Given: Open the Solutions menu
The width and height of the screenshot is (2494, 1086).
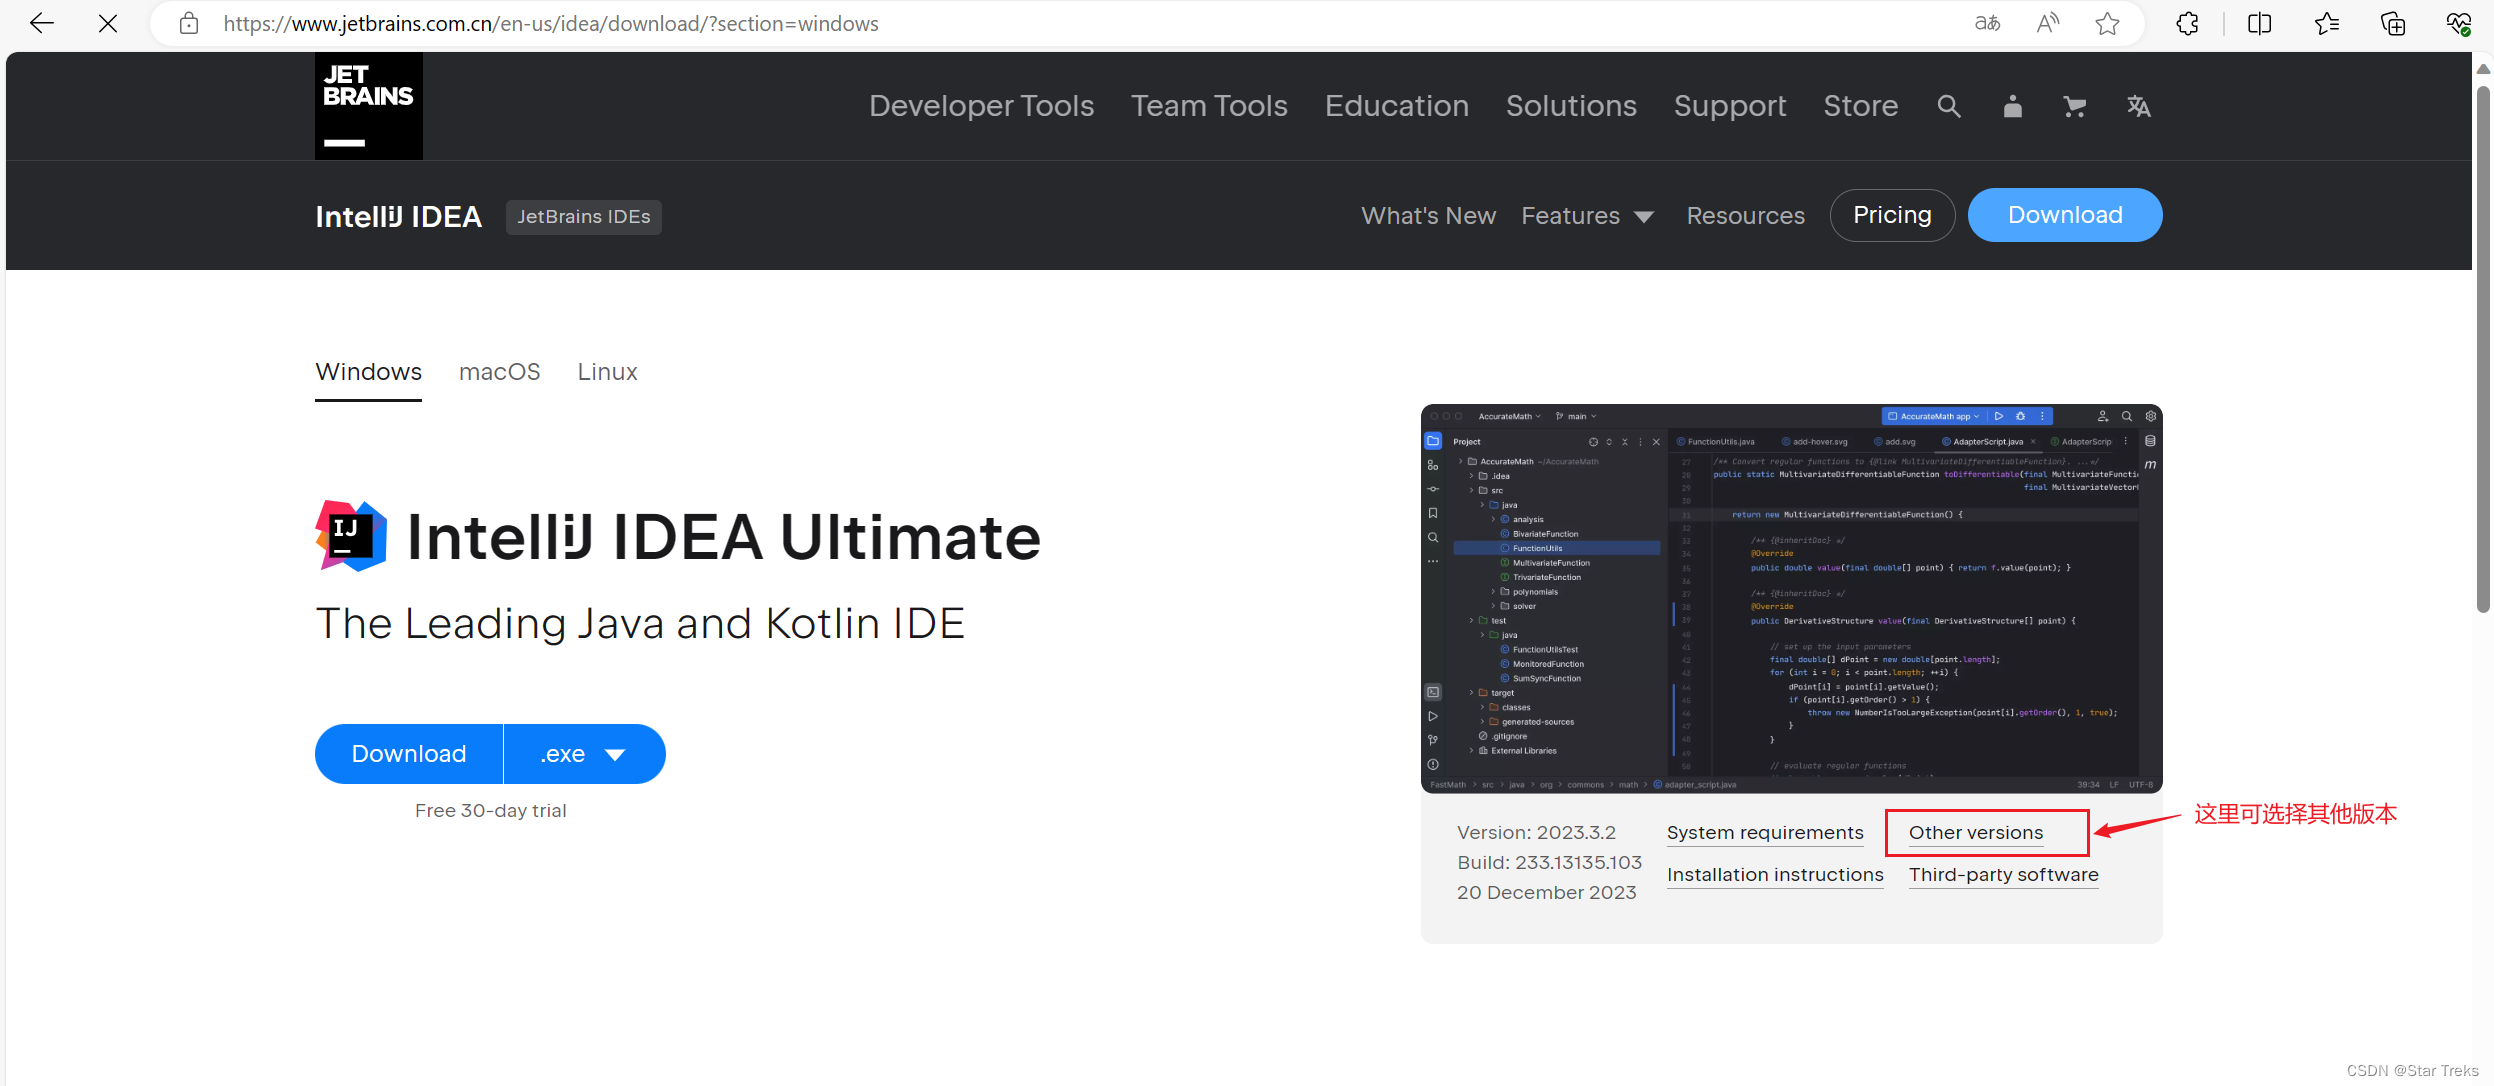Looking at the screenshot, I should click(1571, 106).
